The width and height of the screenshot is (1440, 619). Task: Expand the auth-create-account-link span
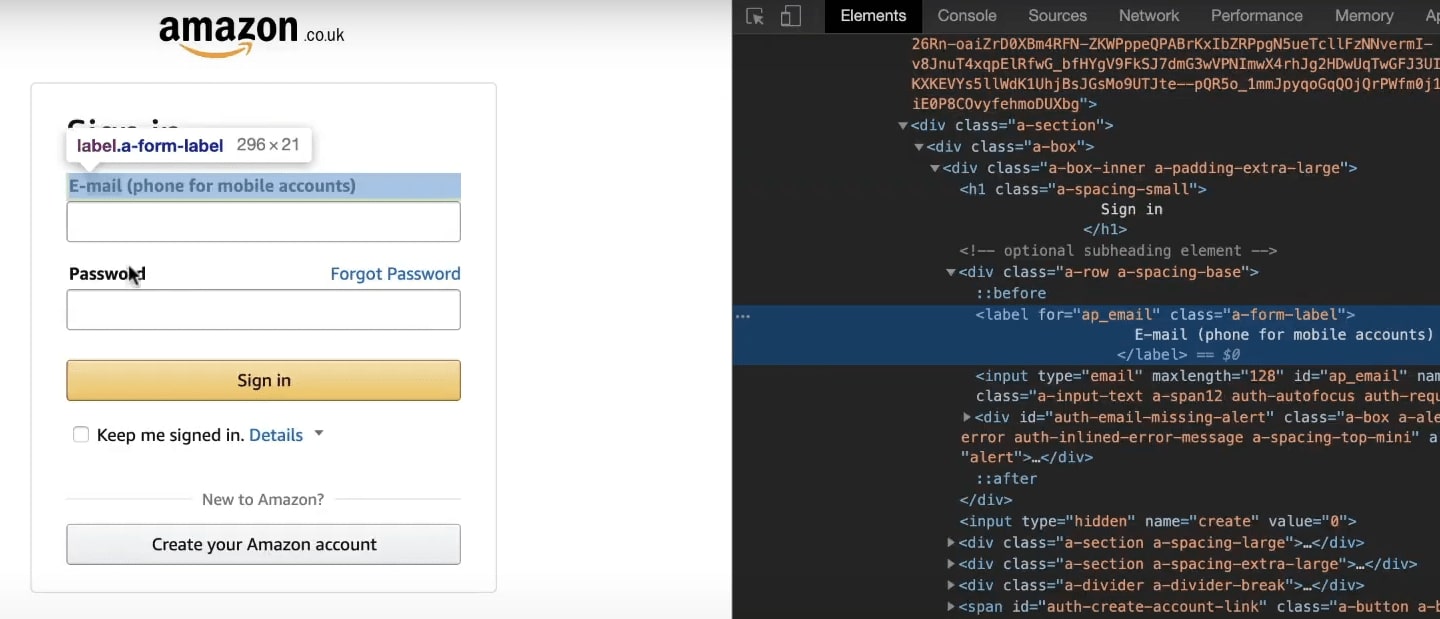[x=951, y=606]
